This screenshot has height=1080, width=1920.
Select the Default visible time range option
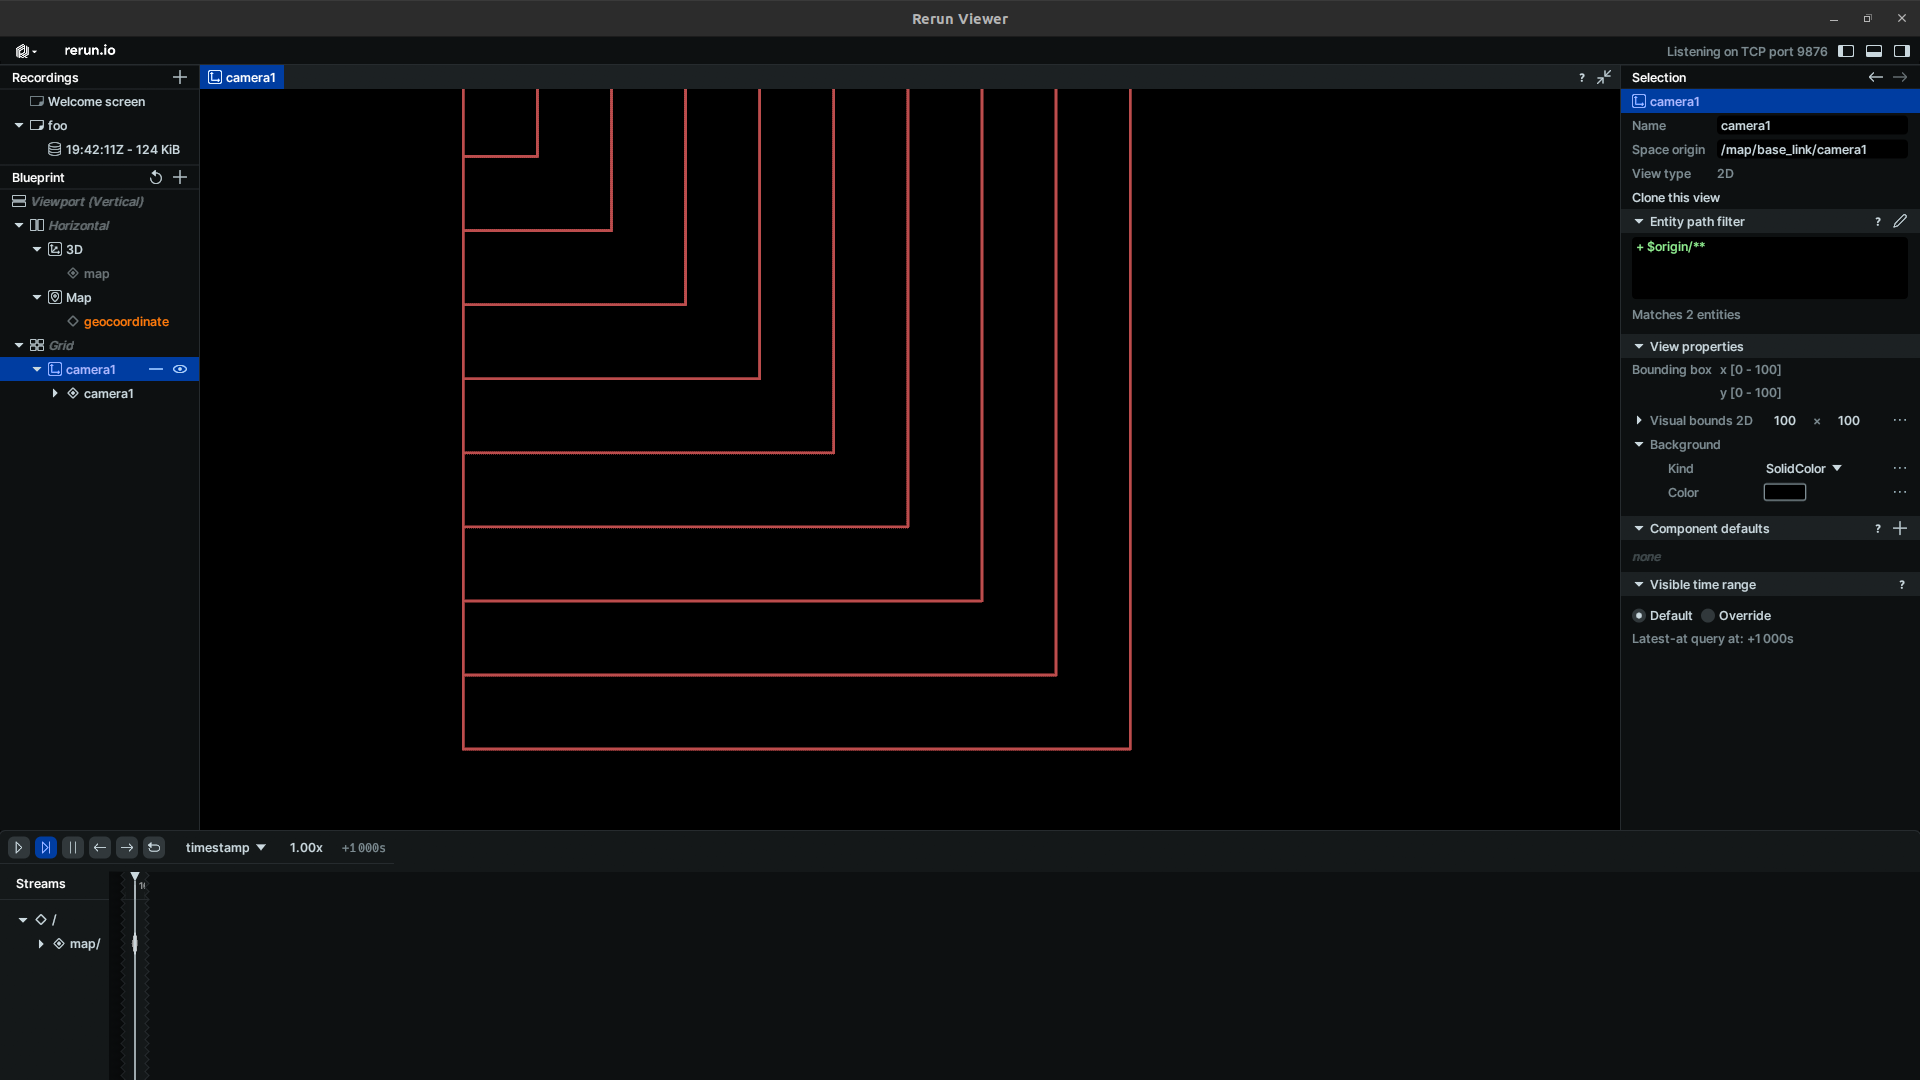(x=1640, y=616)
